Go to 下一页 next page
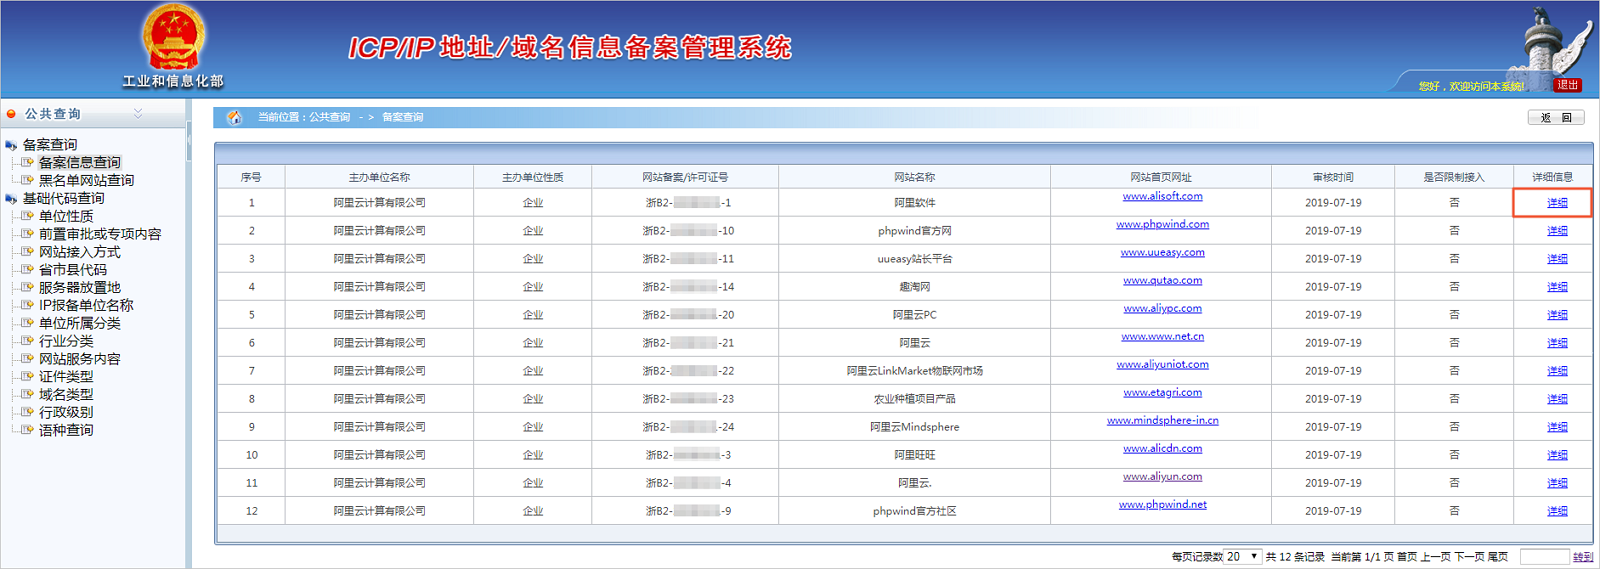1600x569 pixels. click(x=1469, y=557)
